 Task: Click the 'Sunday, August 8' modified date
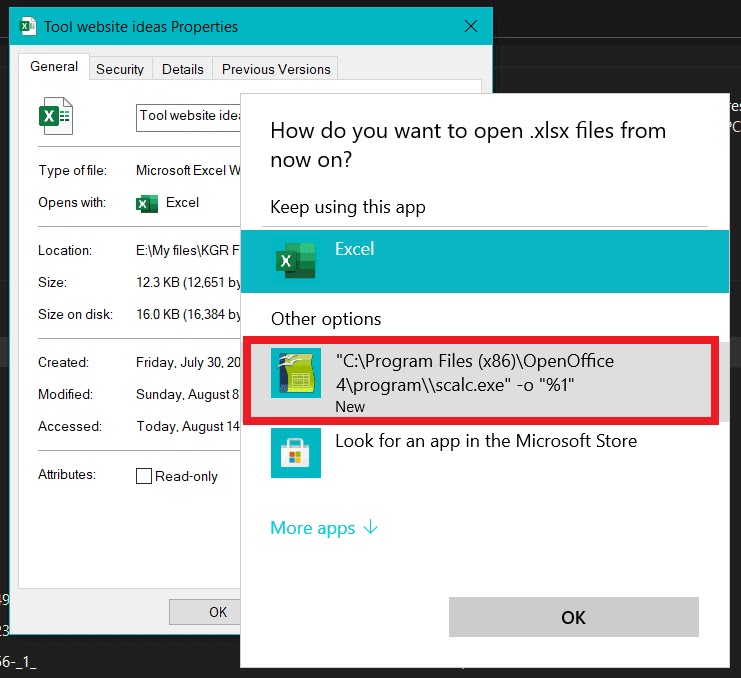(x=187, y=394)
